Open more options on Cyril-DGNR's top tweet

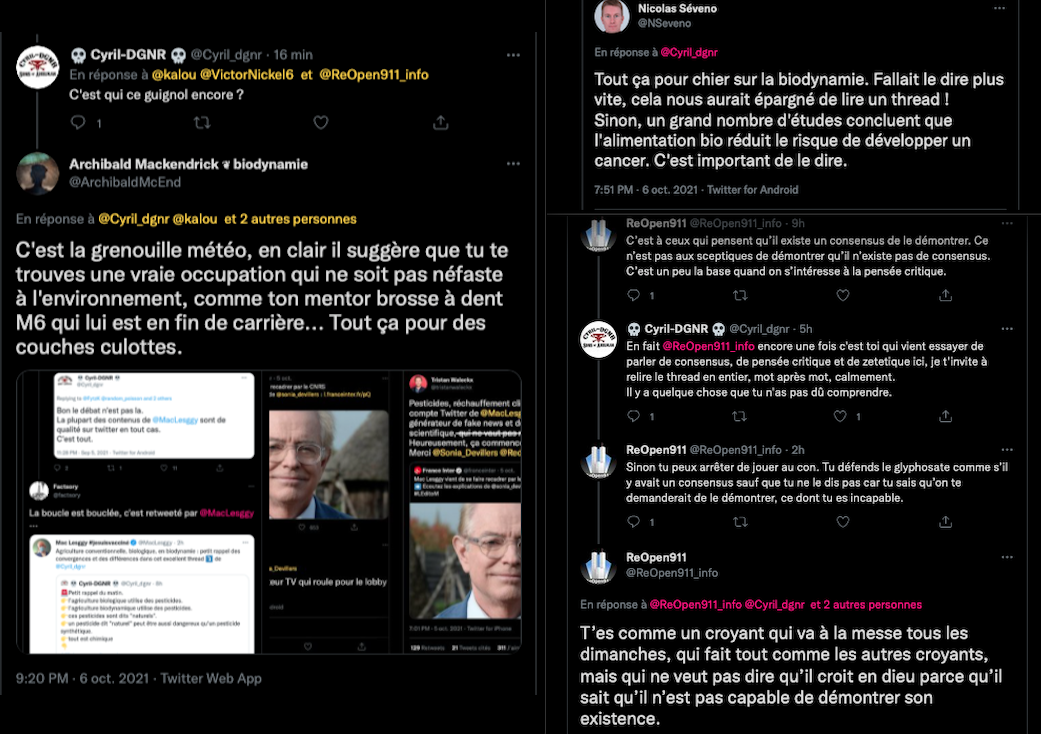[x=513, y=55]
